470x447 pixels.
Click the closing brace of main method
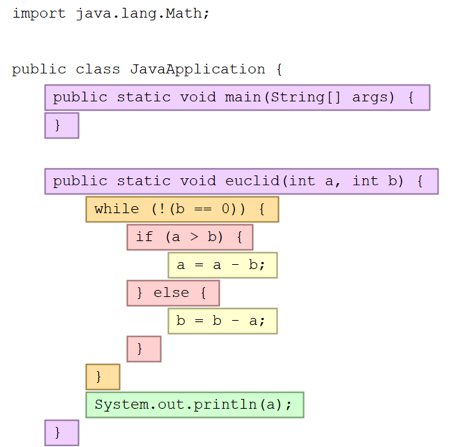click(62, 126)
